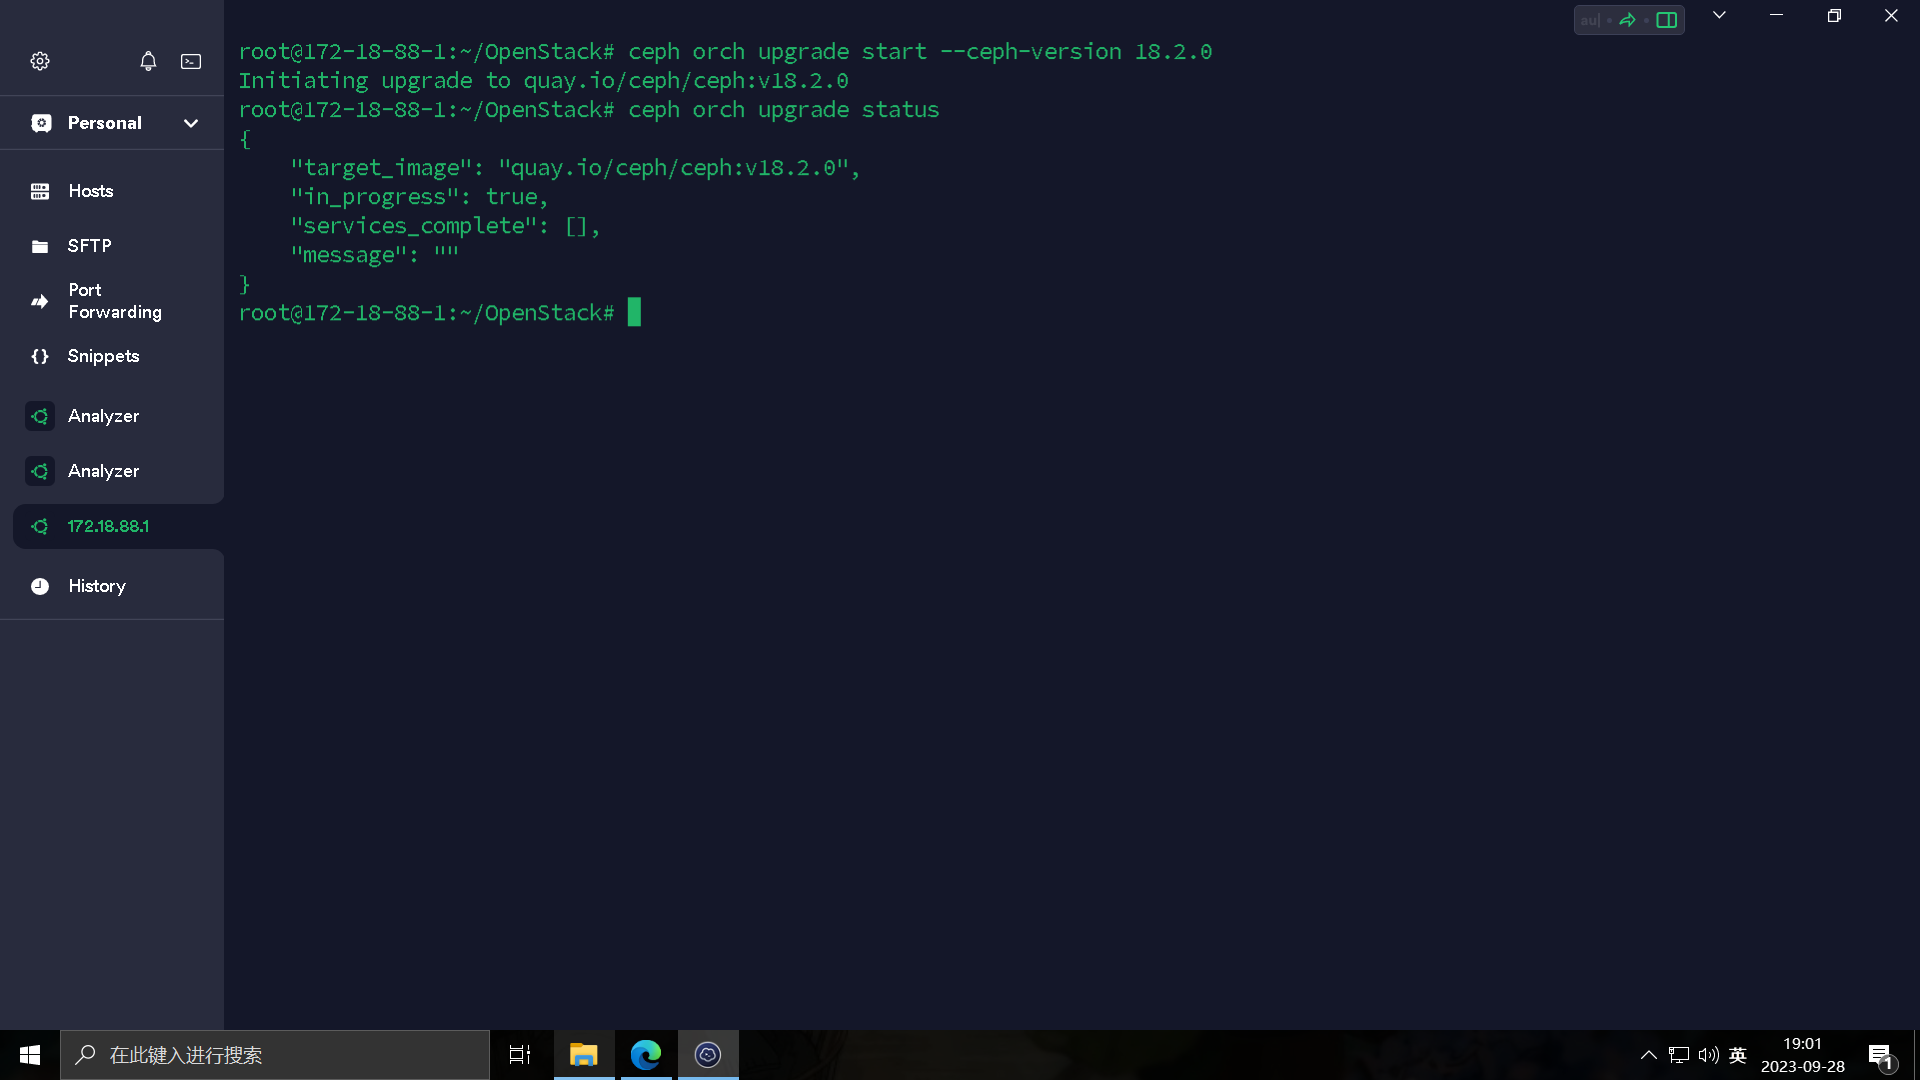Viewport: 1920px width, 1080px height.
Task: Click the 'Initiating upgrade to quay.io' output line
Action: point(543,80)
